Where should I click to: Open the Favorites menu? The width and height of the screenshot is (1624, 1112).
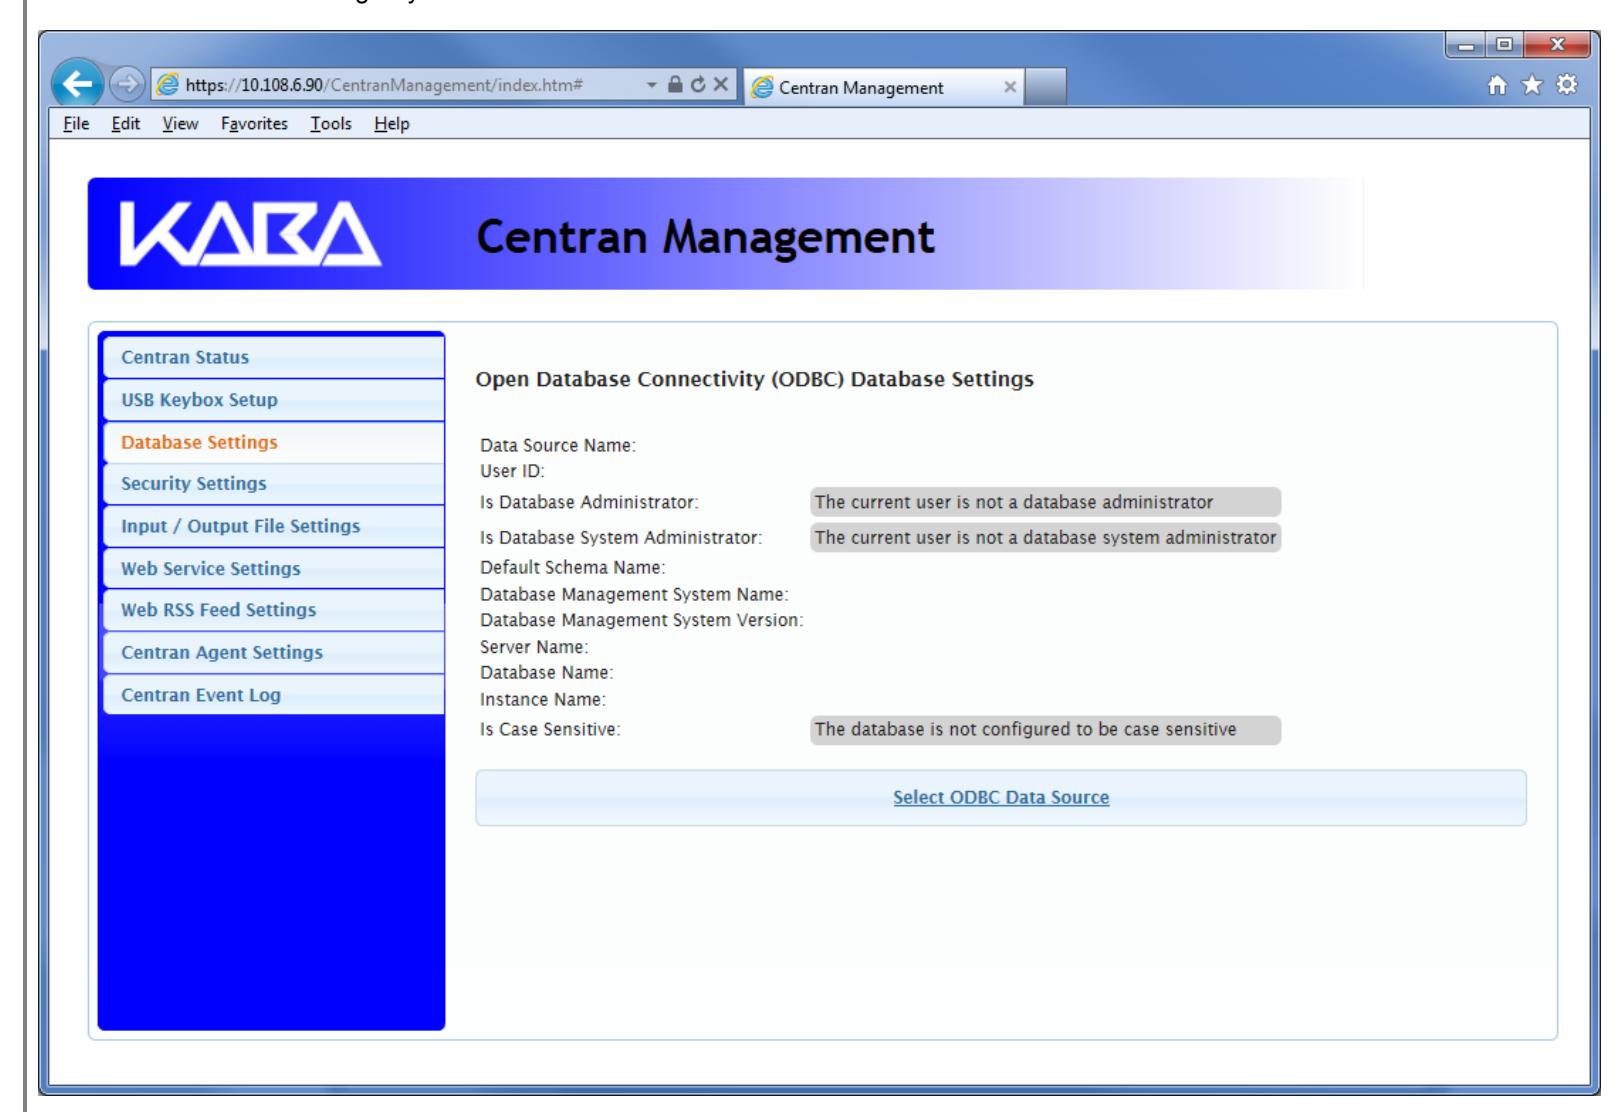tap(254, 124)
